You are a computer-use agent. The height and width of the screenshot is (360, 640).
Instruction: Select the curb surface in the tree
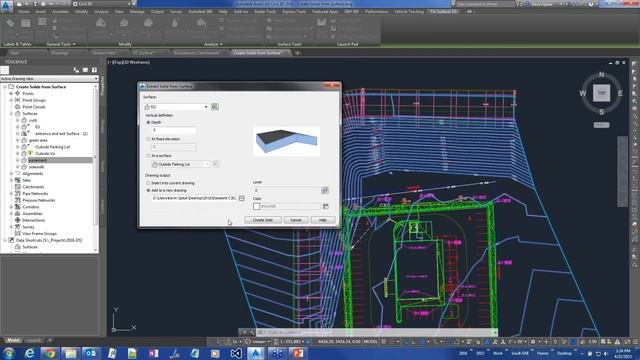click(x=33, y=120)
